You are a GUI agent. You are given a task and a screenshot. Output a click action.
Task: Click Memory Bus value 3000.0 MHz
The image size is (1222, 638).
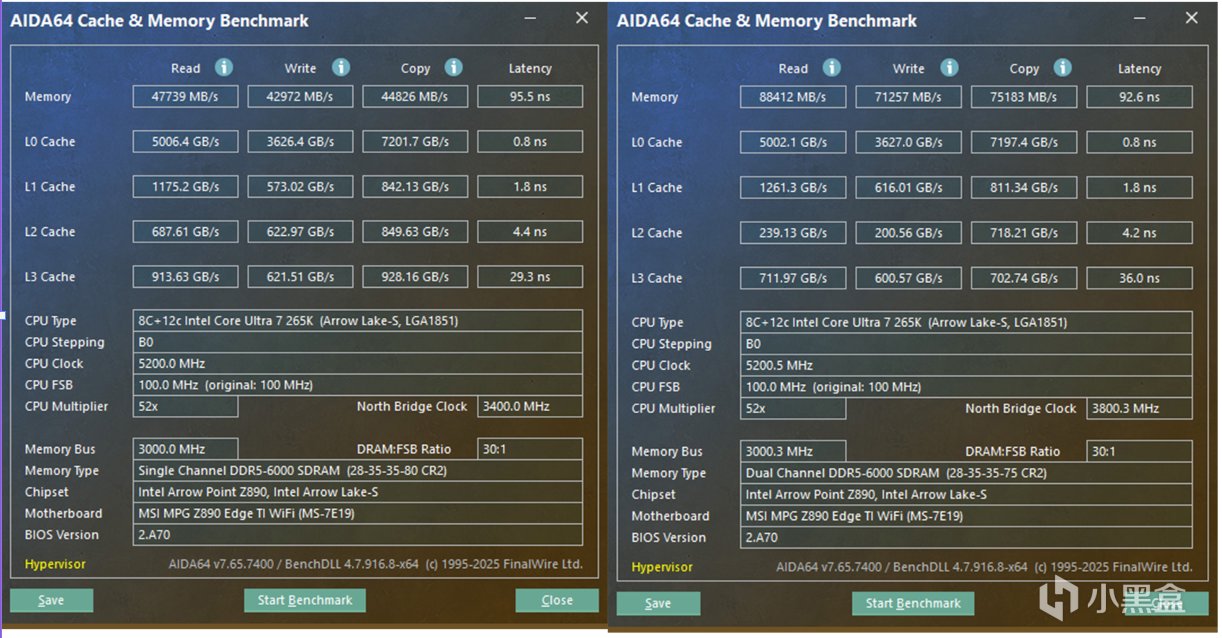click(x=186, y=449)
